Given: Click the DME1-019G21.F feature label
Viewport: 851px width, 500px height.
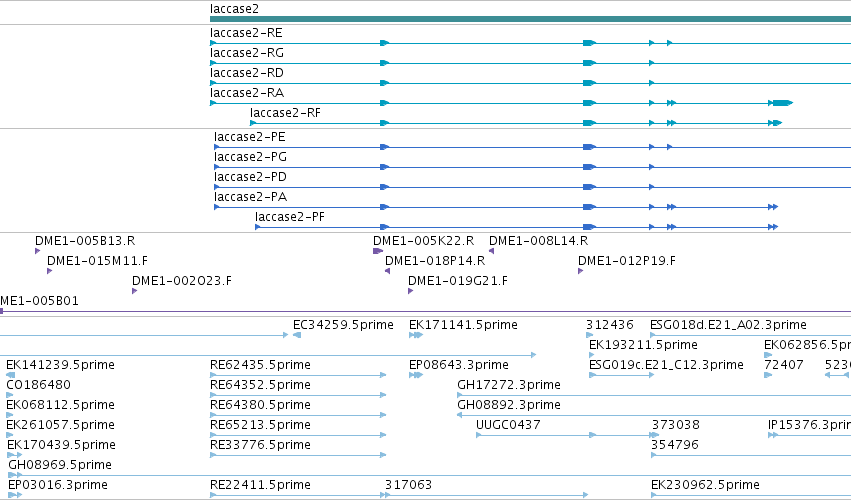Looking at the screenshot, I should (x=458, y=281).
